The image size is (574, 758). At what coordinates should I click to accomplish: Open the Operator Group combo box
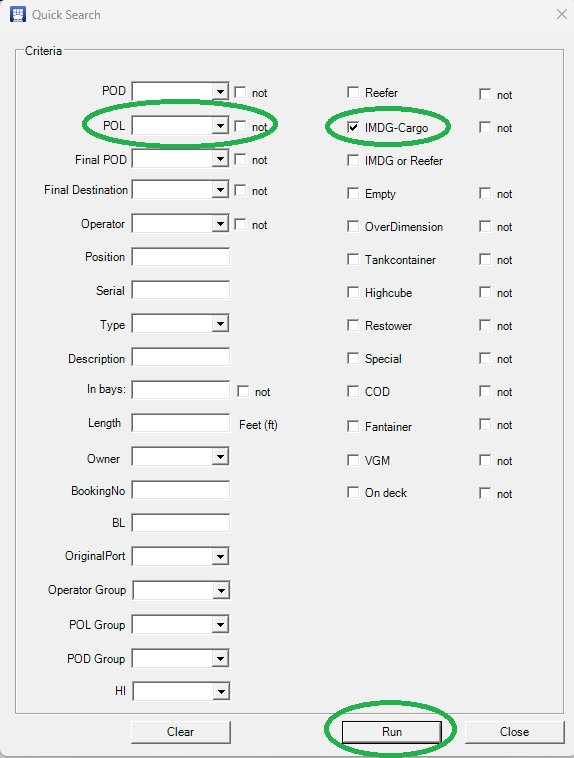click(x=221, y=590)
